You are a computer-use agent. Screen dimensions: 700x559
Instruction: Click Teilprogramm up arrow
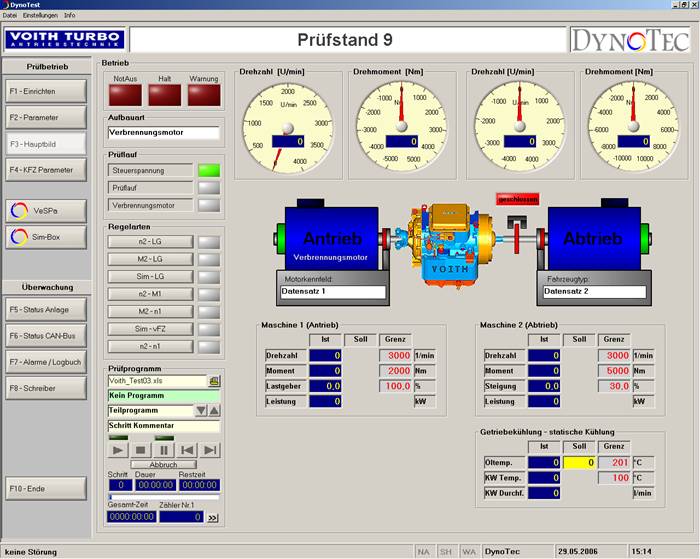pyautogui.click(x=214, y=411)
